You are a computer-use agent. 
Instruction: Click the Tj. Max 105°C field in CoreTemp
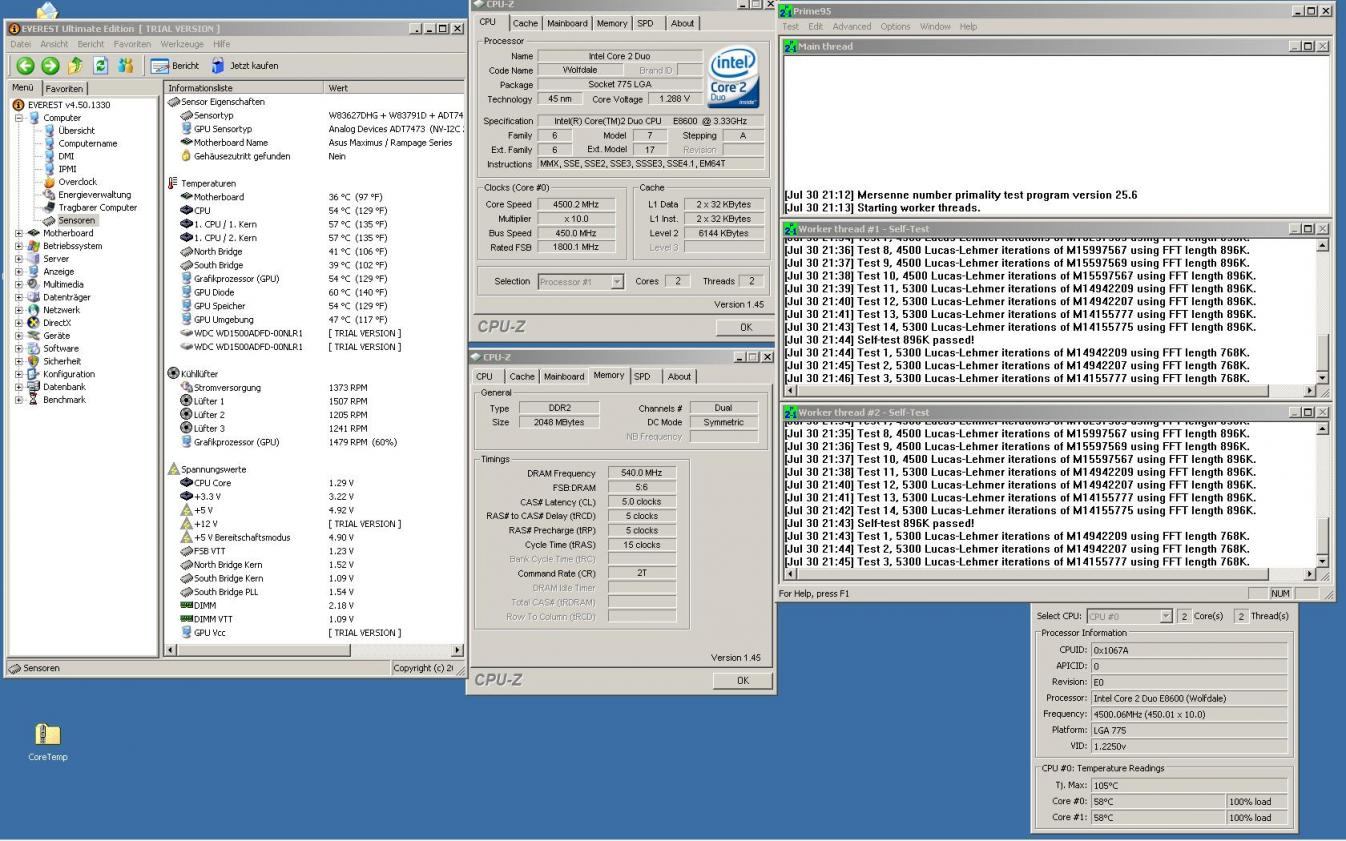(1188, 785)
